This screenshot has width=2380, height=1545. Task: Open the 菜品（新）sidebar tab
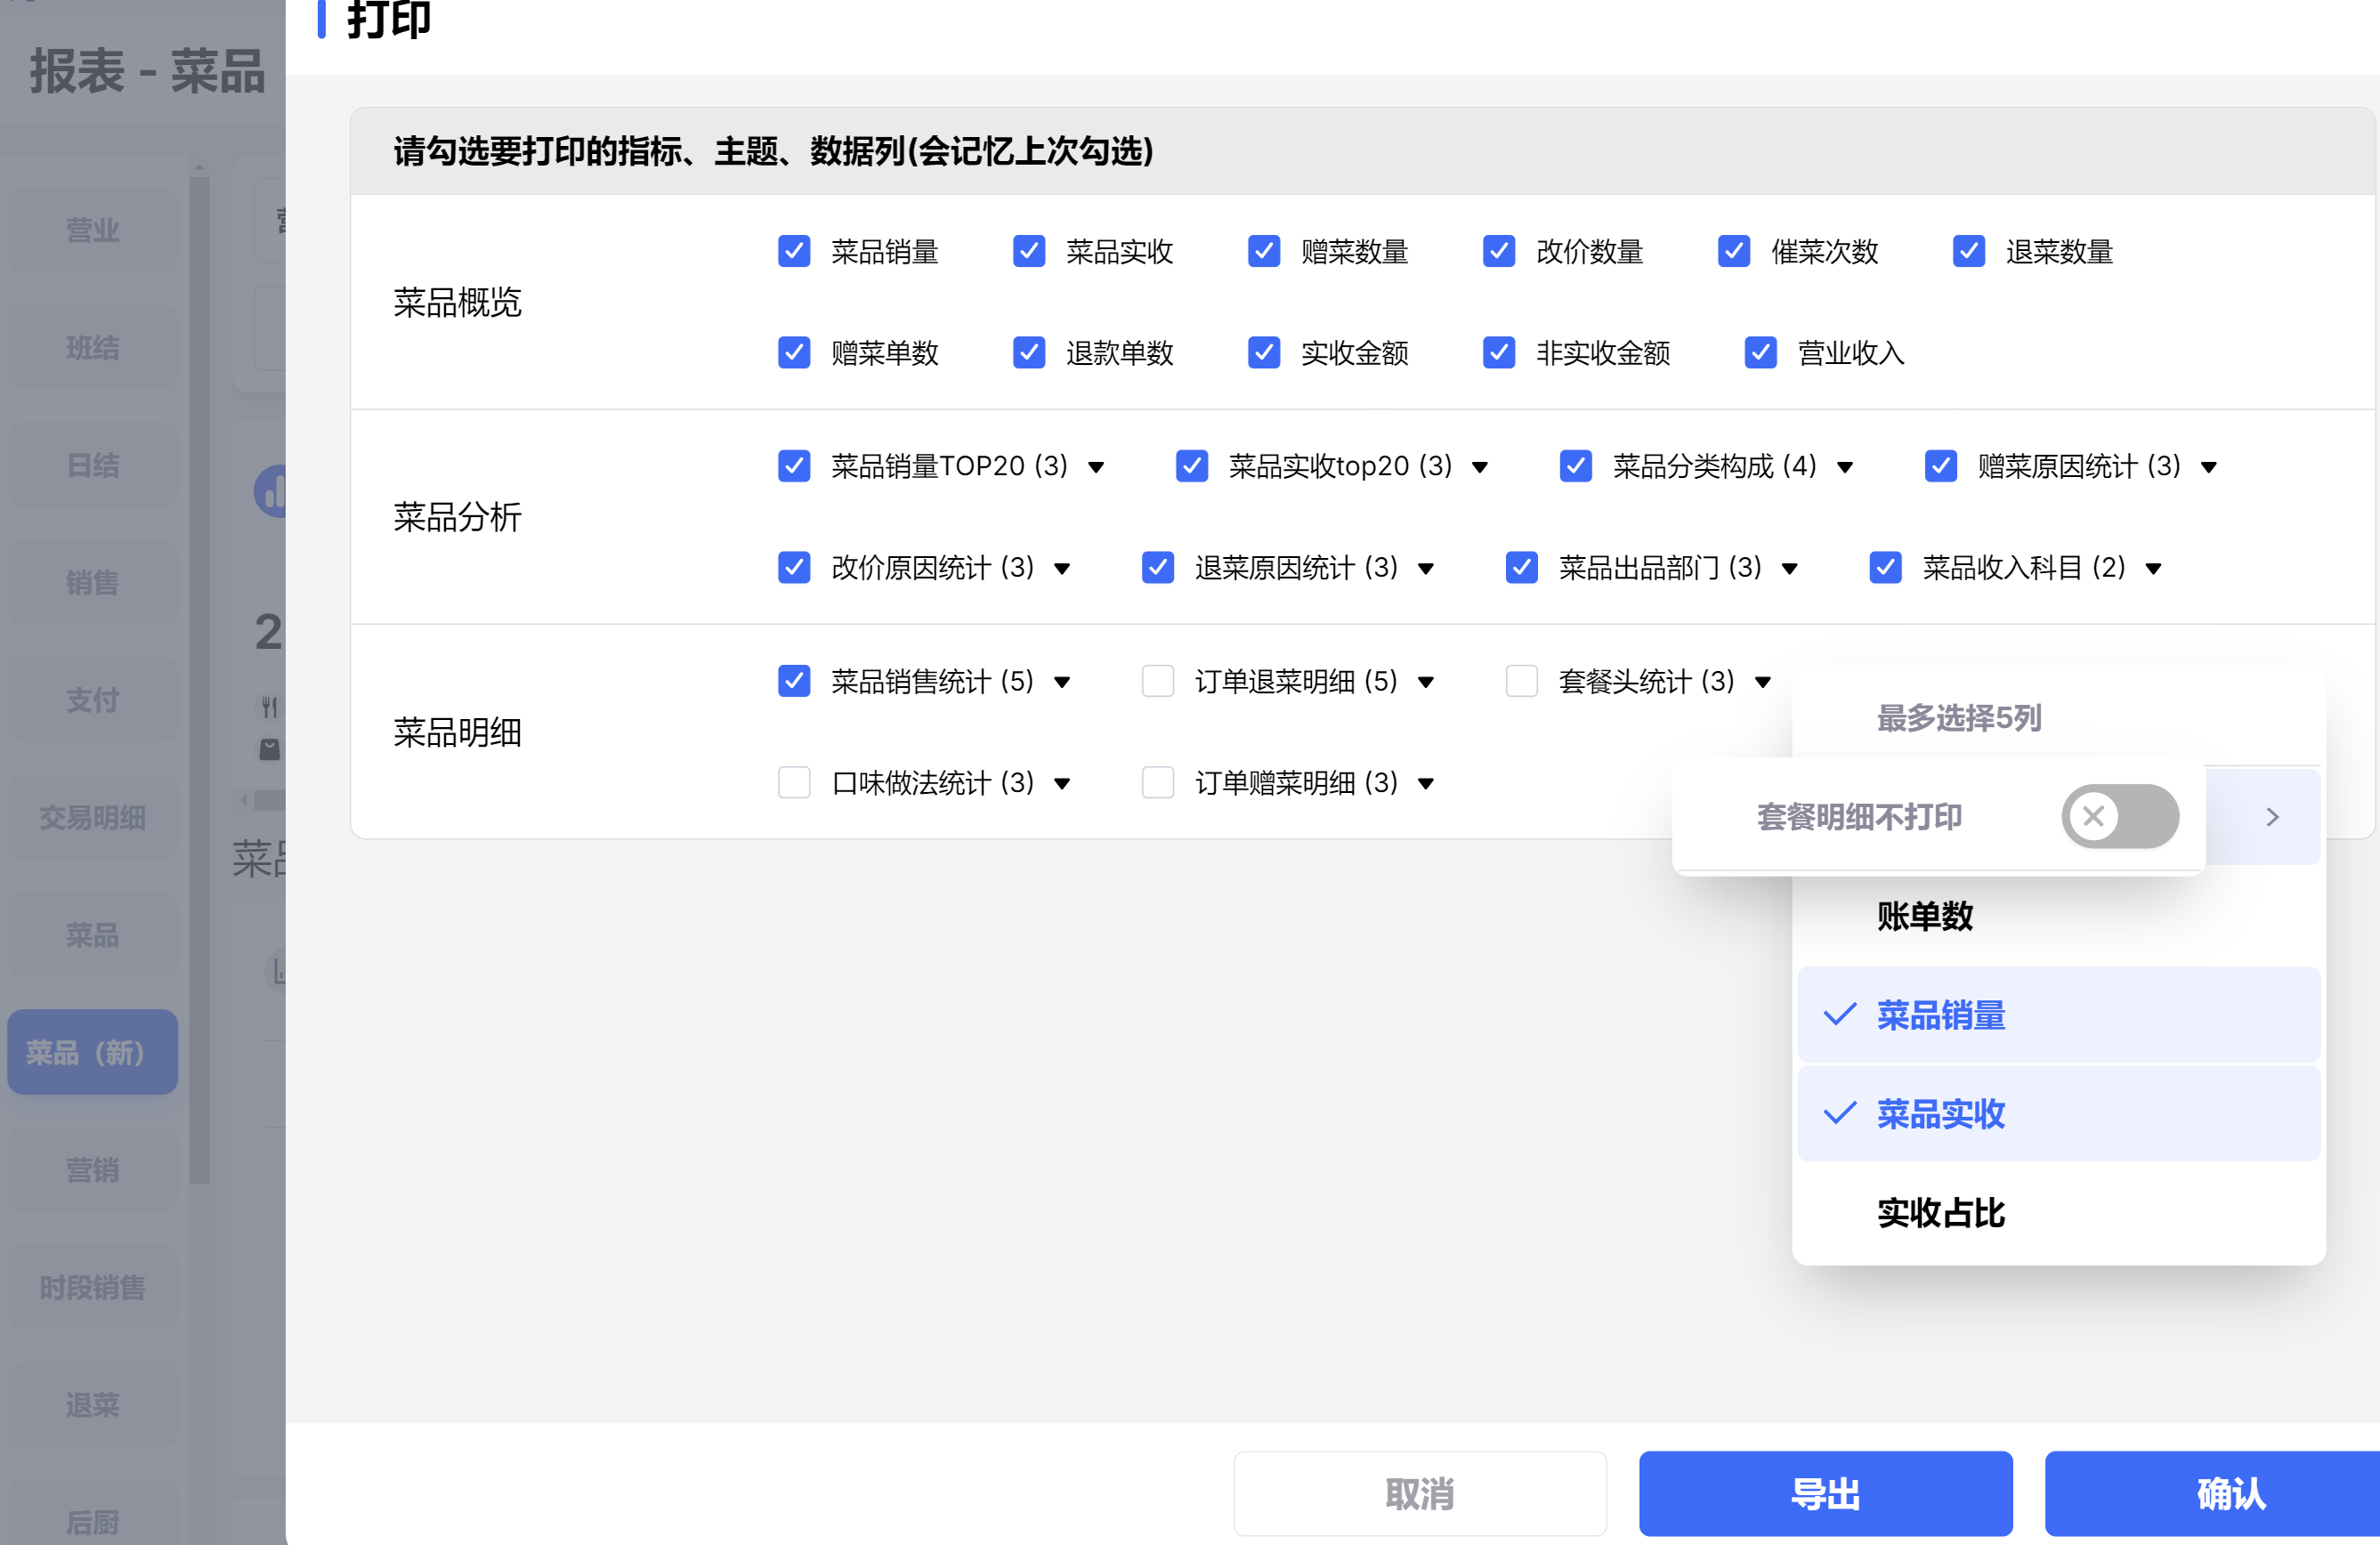coord(92,1051)
